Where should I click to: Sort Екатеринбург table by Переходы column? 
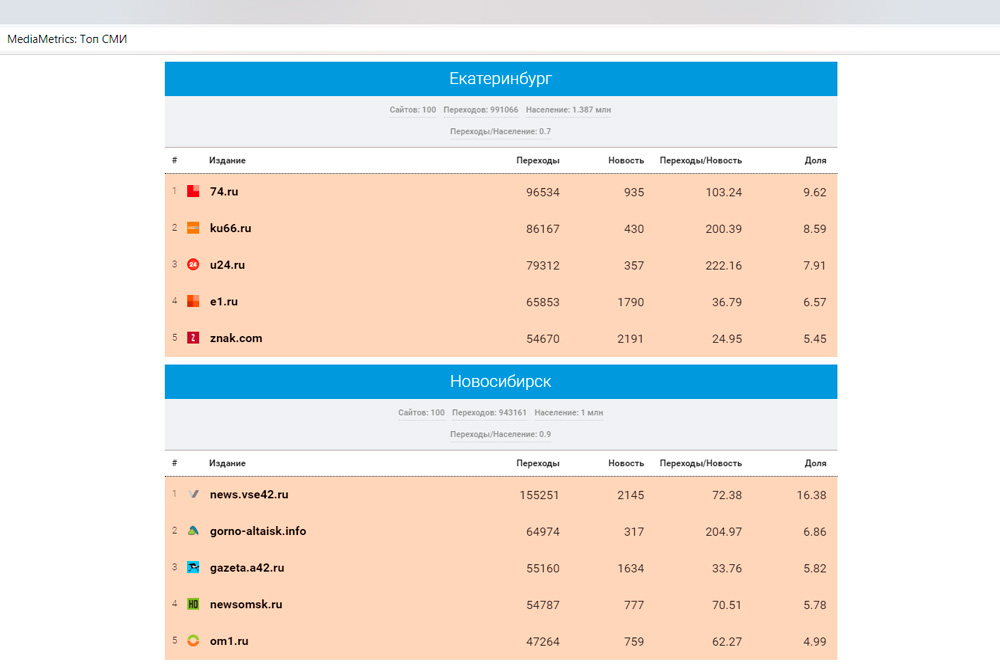[538, 161]
